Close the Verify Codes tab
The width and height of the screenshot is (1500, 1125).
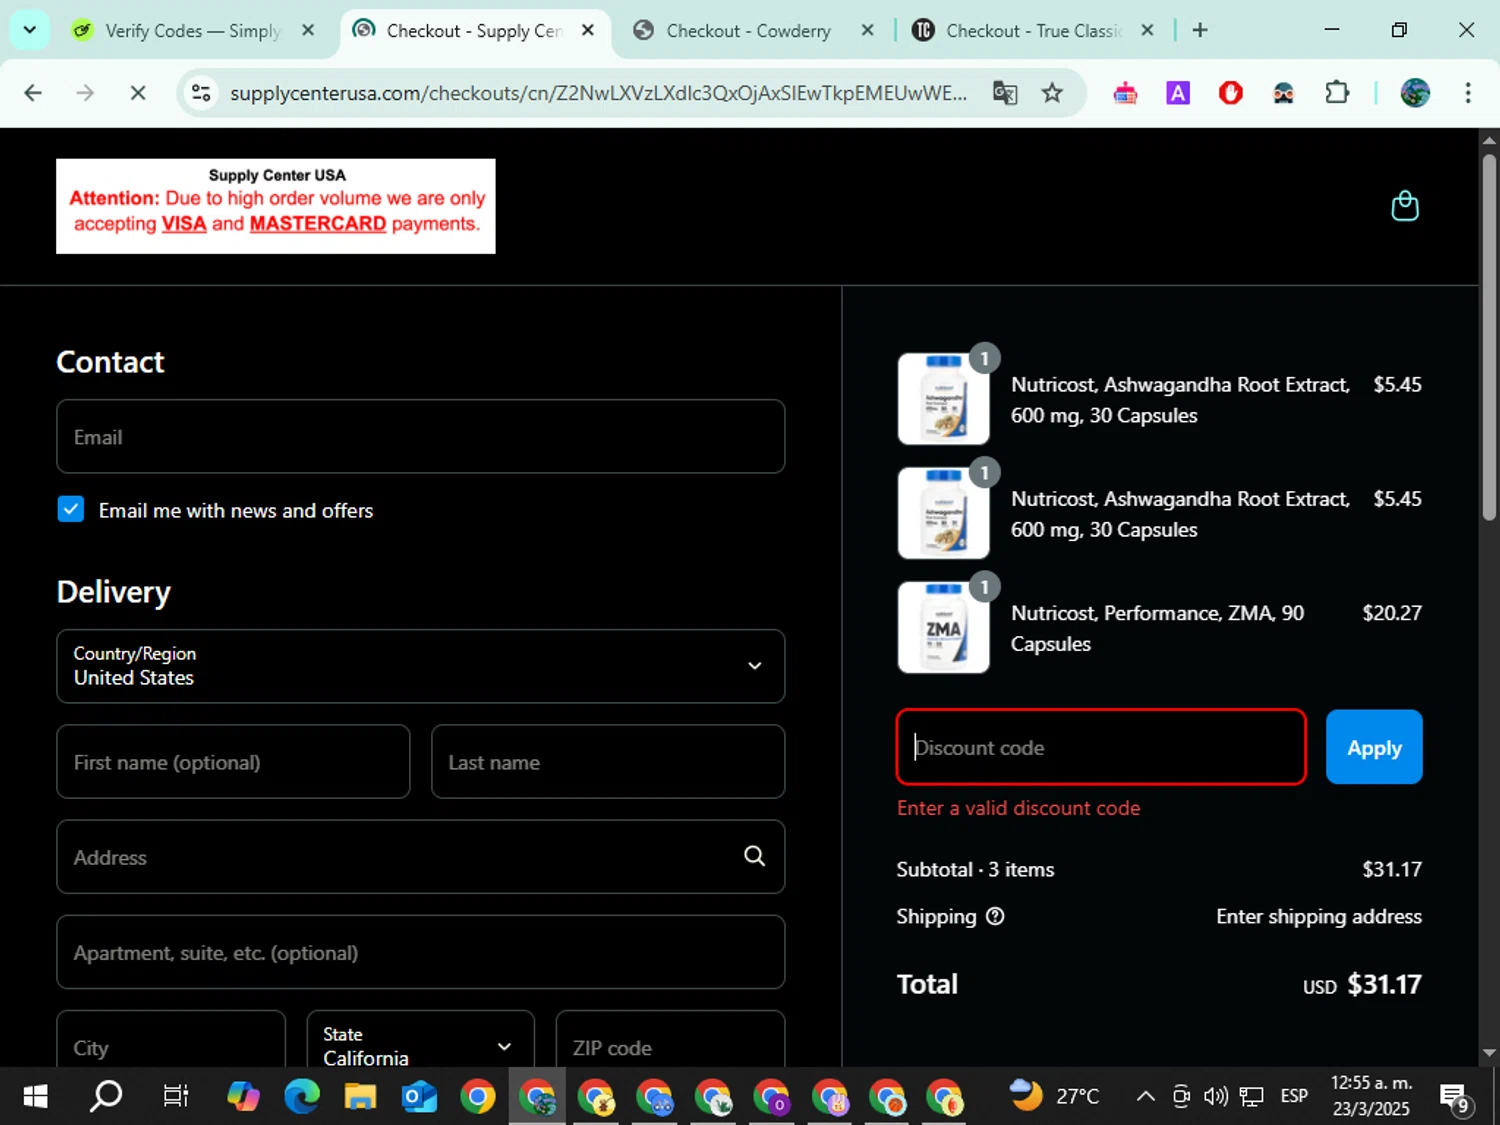pyautogui.click(x=308, y=30)
